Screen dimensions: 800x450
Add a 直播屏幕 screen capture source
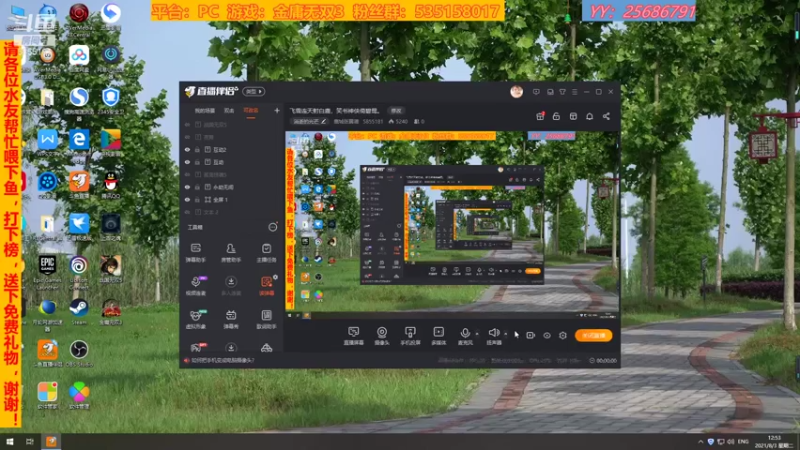pyautogui.click(x=353, y=336)
